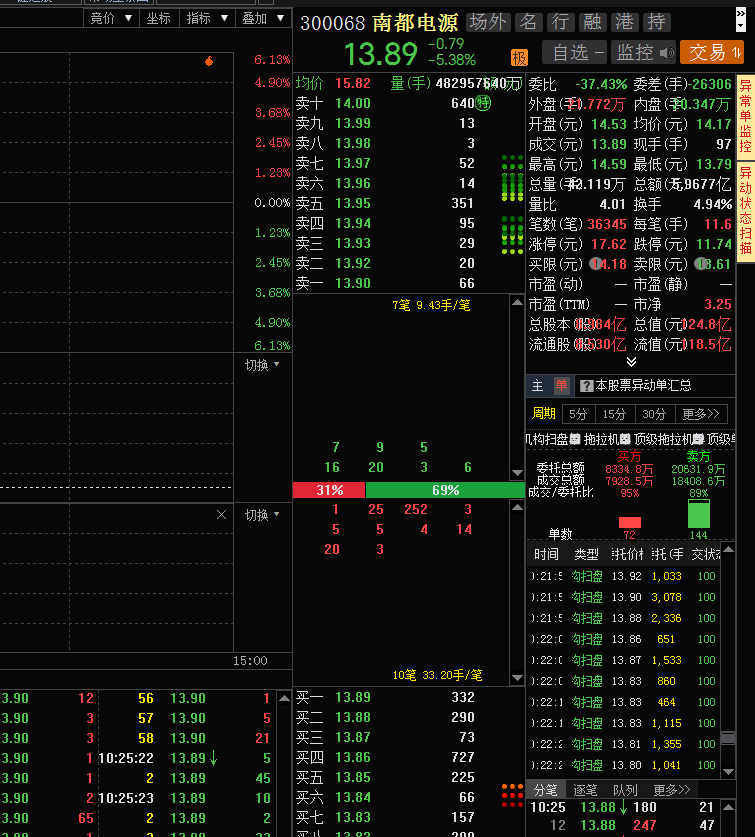The image size is (755, 837).
Task: Click 更多>> next to 队列
Action: point(672,790)
